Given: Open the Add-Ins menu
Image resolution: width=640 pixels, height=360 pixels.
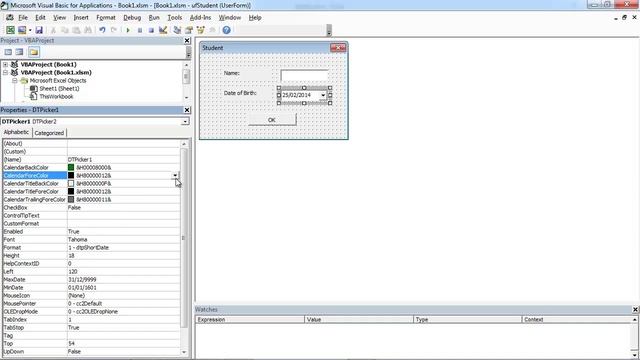Looking at the screenshot, I should [200, 18].
